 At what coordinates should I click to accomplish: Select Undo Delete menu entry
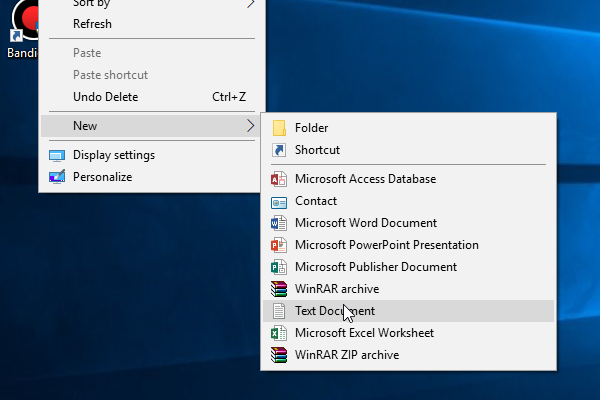pos(105,97)
